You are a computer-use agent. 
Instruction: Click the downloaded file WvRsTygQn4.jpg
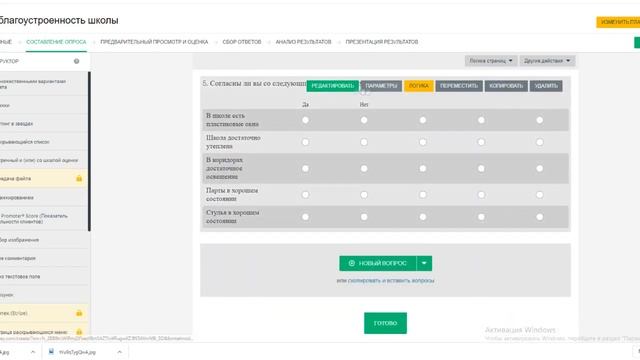tap(78, 352)
